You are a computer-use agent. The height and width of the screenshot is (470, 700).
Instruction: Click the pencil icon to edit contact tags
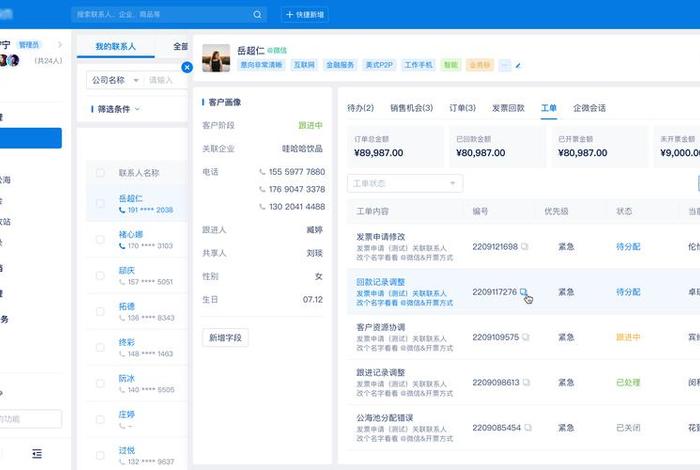(518, 66)
